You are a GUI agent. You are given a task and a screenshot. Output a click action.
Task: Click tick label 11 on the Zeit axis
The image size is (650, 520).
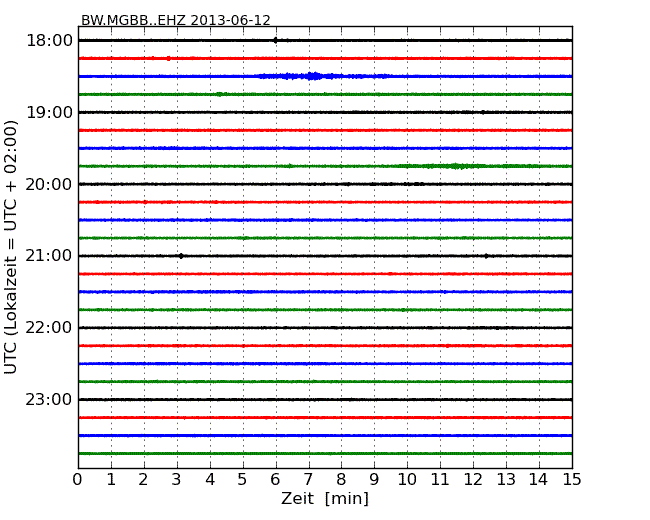440,480
